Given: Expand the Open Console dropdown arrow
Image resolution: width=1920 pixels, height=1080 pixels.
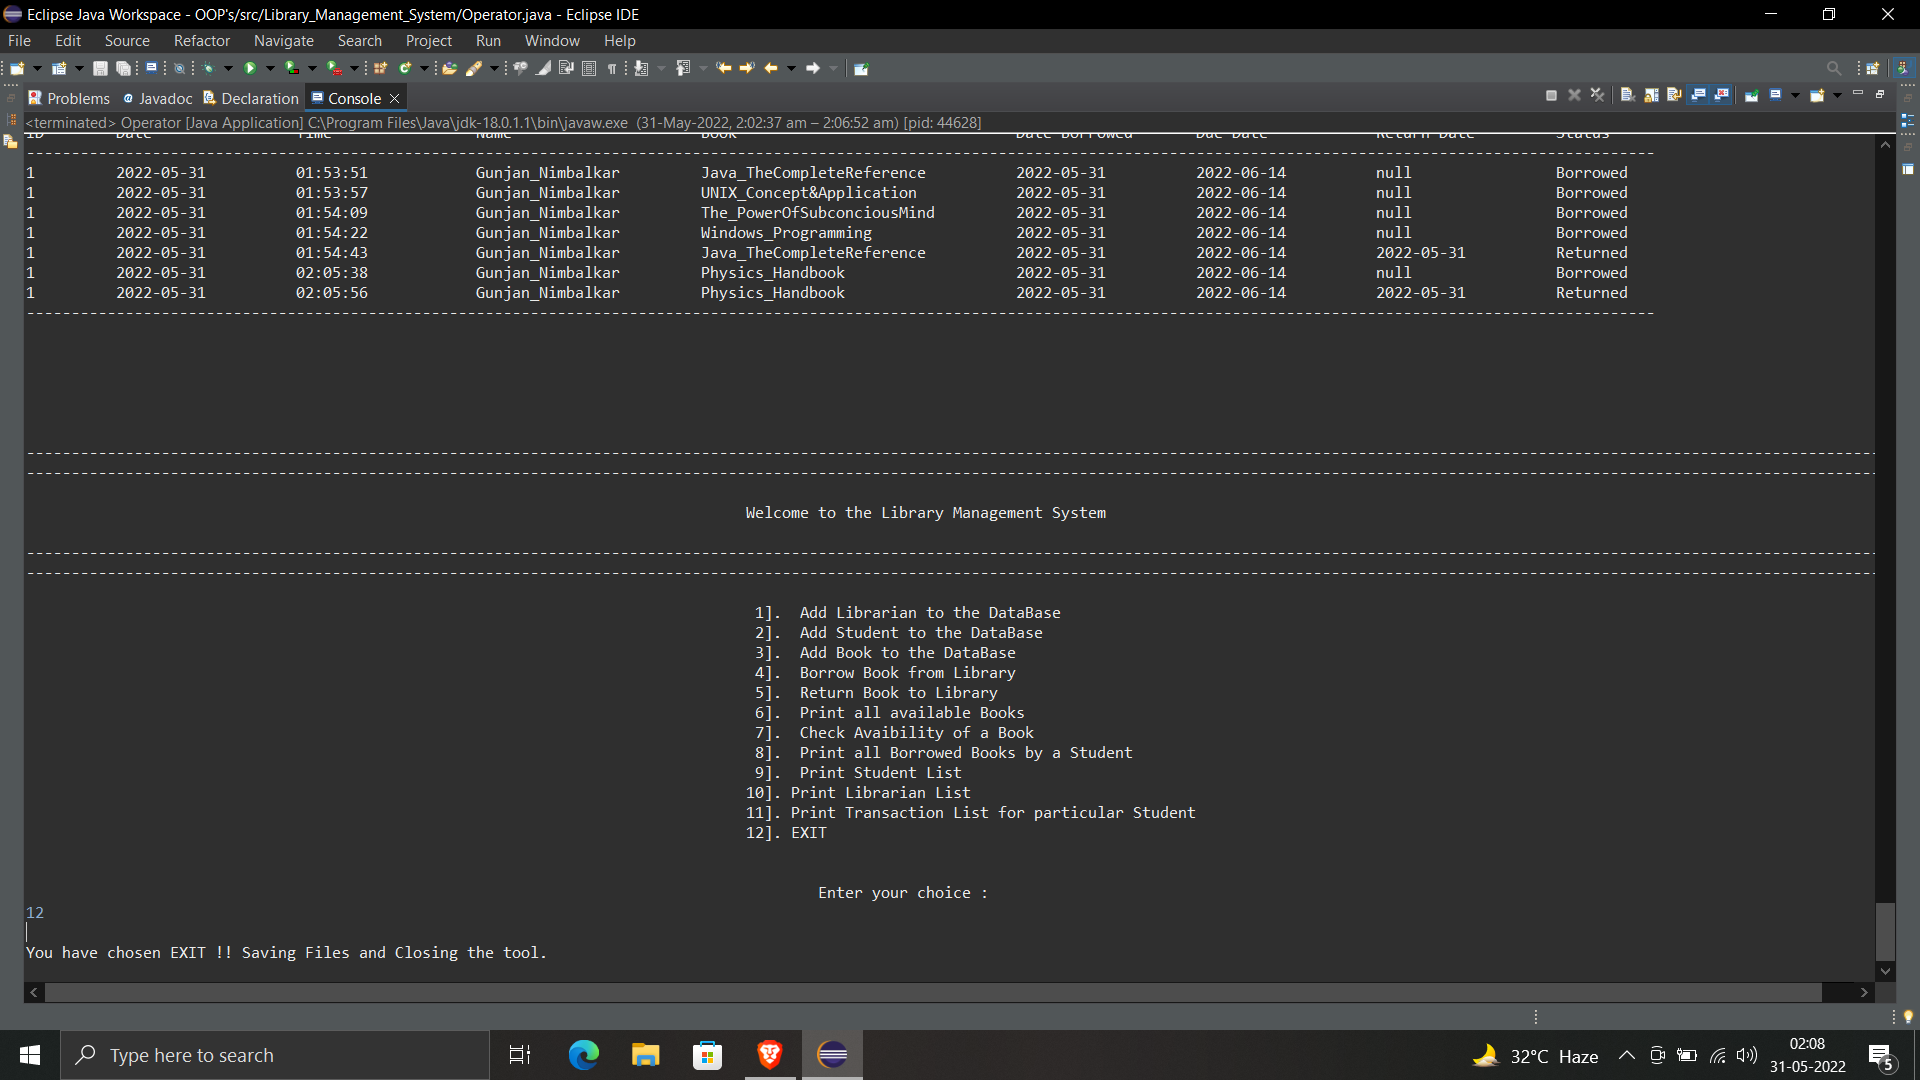Looking at the screenshot, I should coord(1837,95).
